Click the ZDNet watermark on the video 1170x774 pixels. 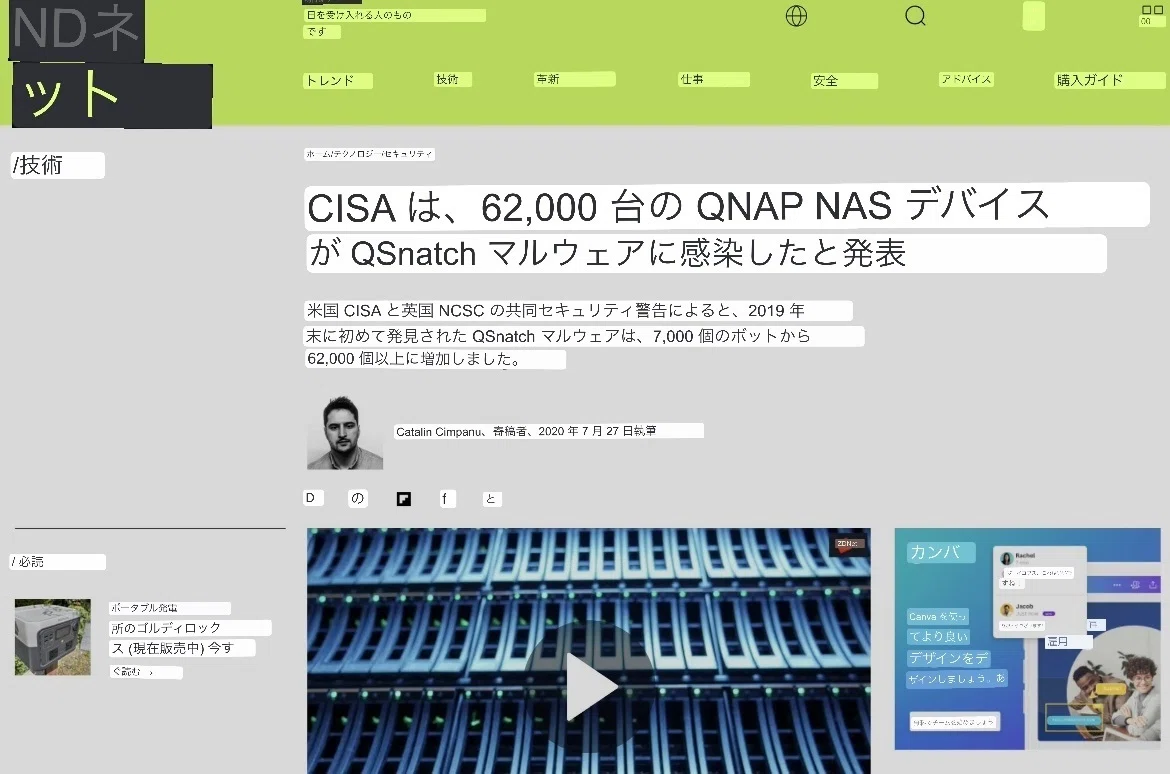click(850, 545)
